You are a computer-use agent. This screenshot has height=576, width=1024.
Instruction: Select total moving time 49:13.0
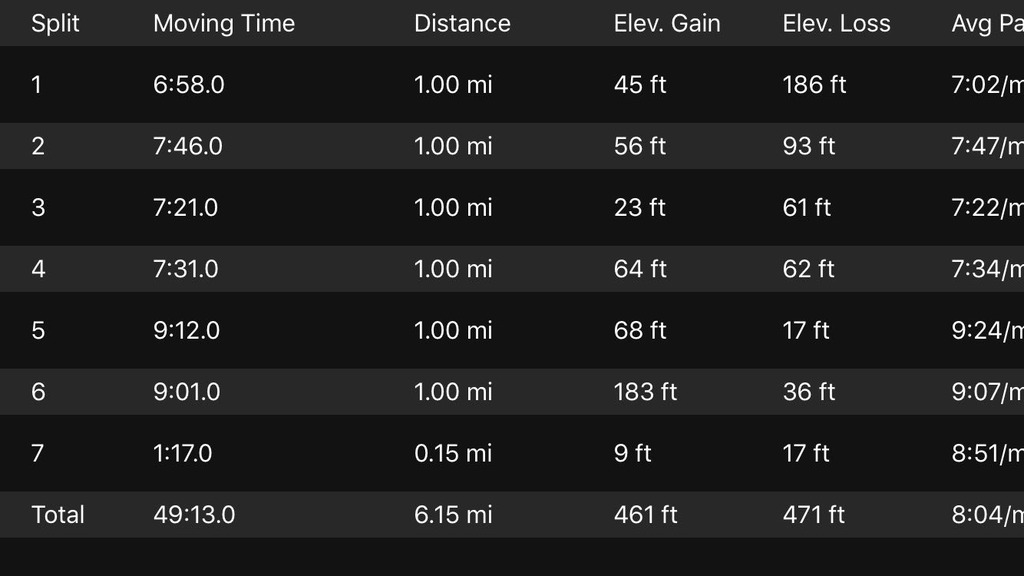coord(194,515)
